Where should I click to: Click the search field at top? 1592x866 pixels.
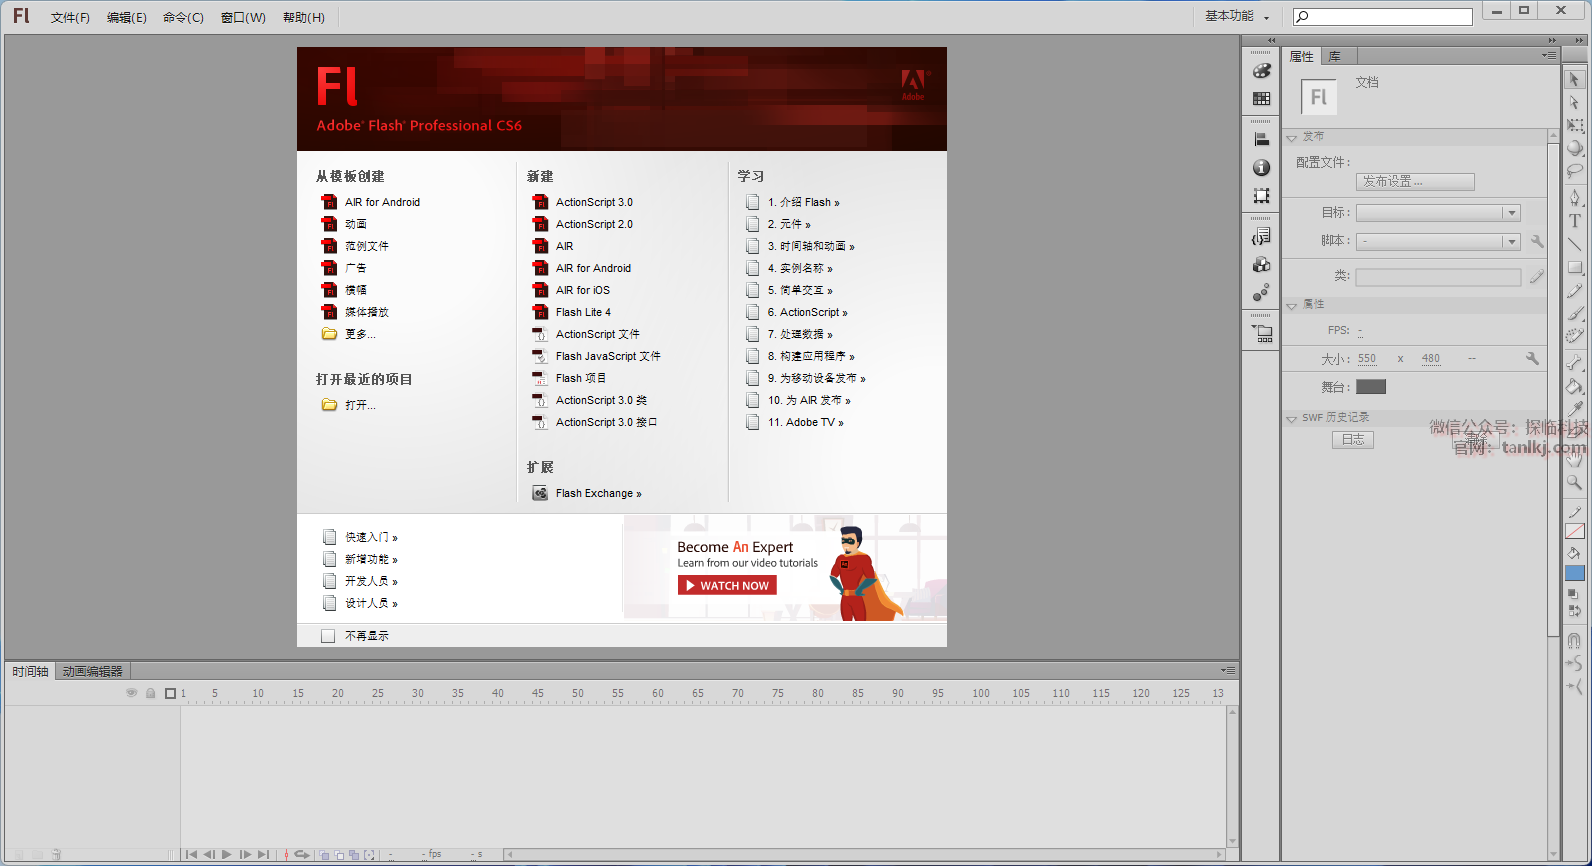(1383, 16)
